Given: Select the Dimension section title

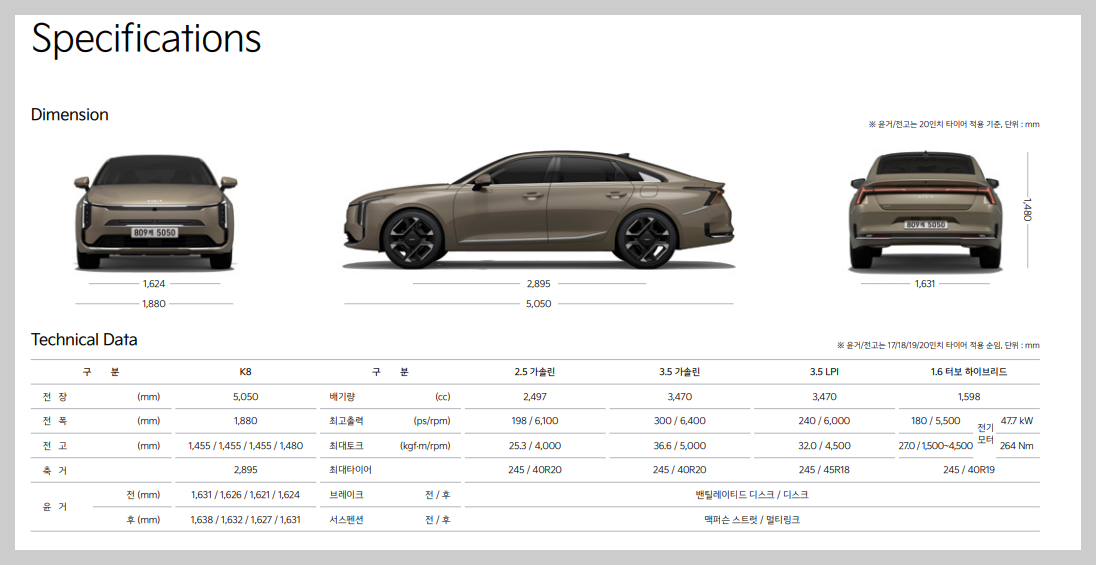Looking at the screenshot, I should coord(70,115).
